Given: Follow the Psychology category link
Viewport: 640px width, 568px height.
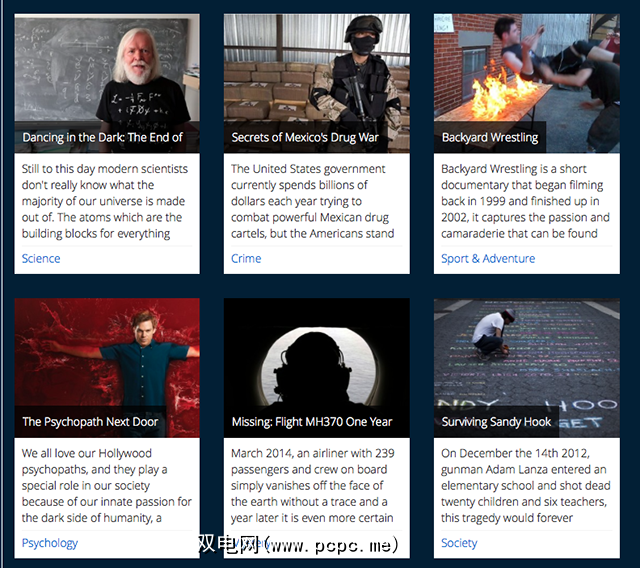Looking at the screenshot, I should (50, 543).
